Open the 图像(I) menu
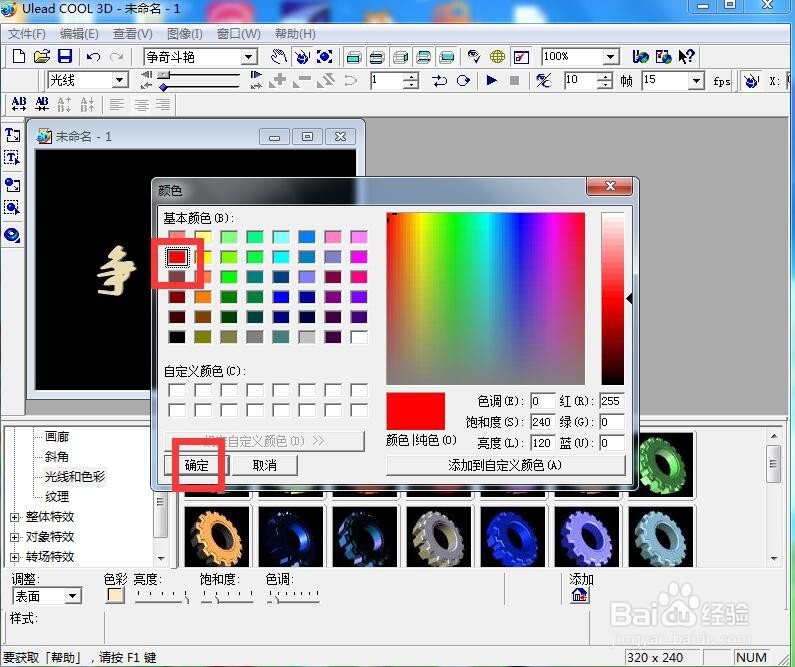 185,34
